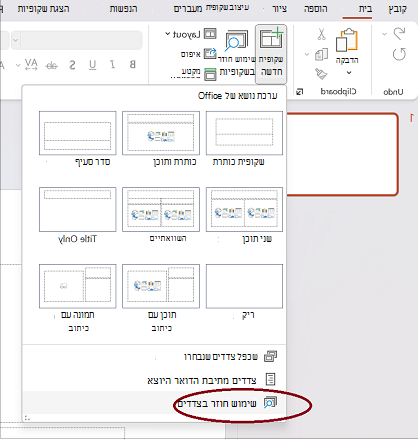This screenshot has height=439, width=418.
Task: Toggle Strikethrough formatting
Action: click(x=52, y=65)
